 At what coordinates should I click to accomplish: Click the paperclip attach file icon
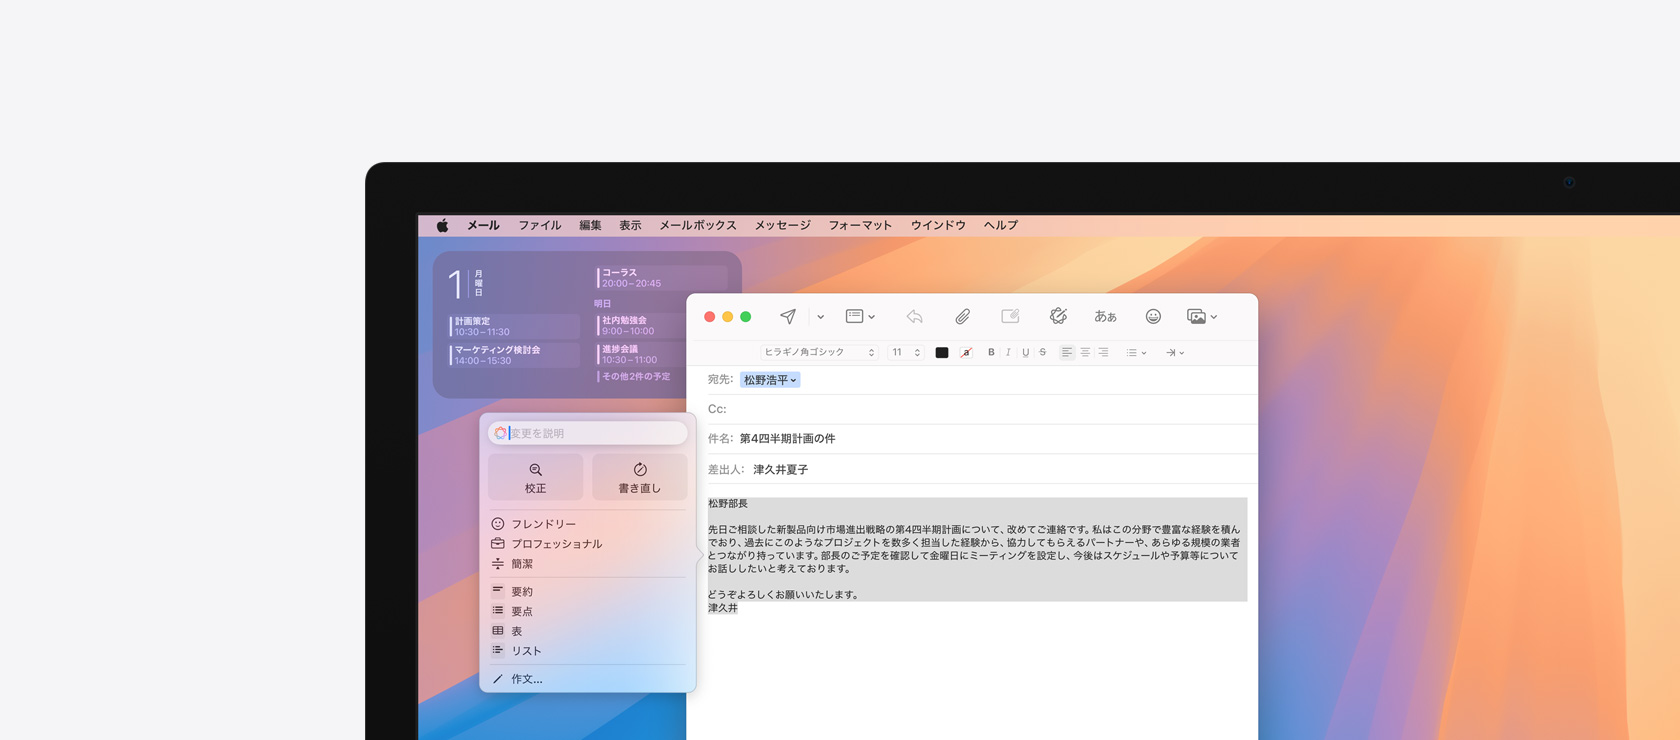(x=962, y=316)
